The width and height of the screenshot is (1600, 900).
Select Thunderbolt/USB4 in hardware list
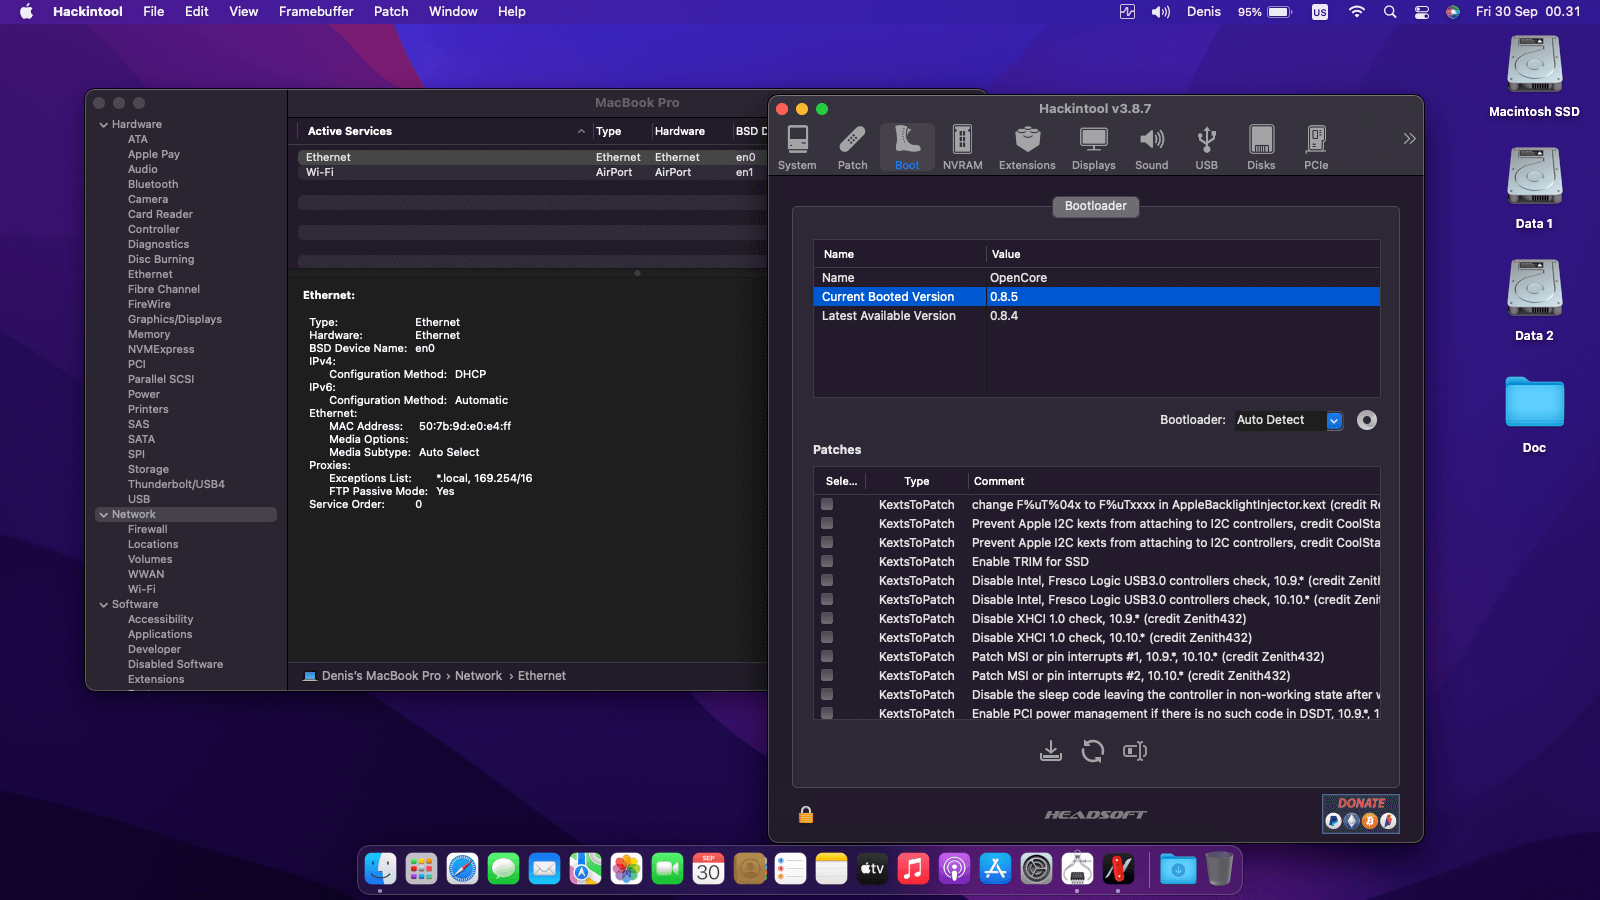coord(176,485)
